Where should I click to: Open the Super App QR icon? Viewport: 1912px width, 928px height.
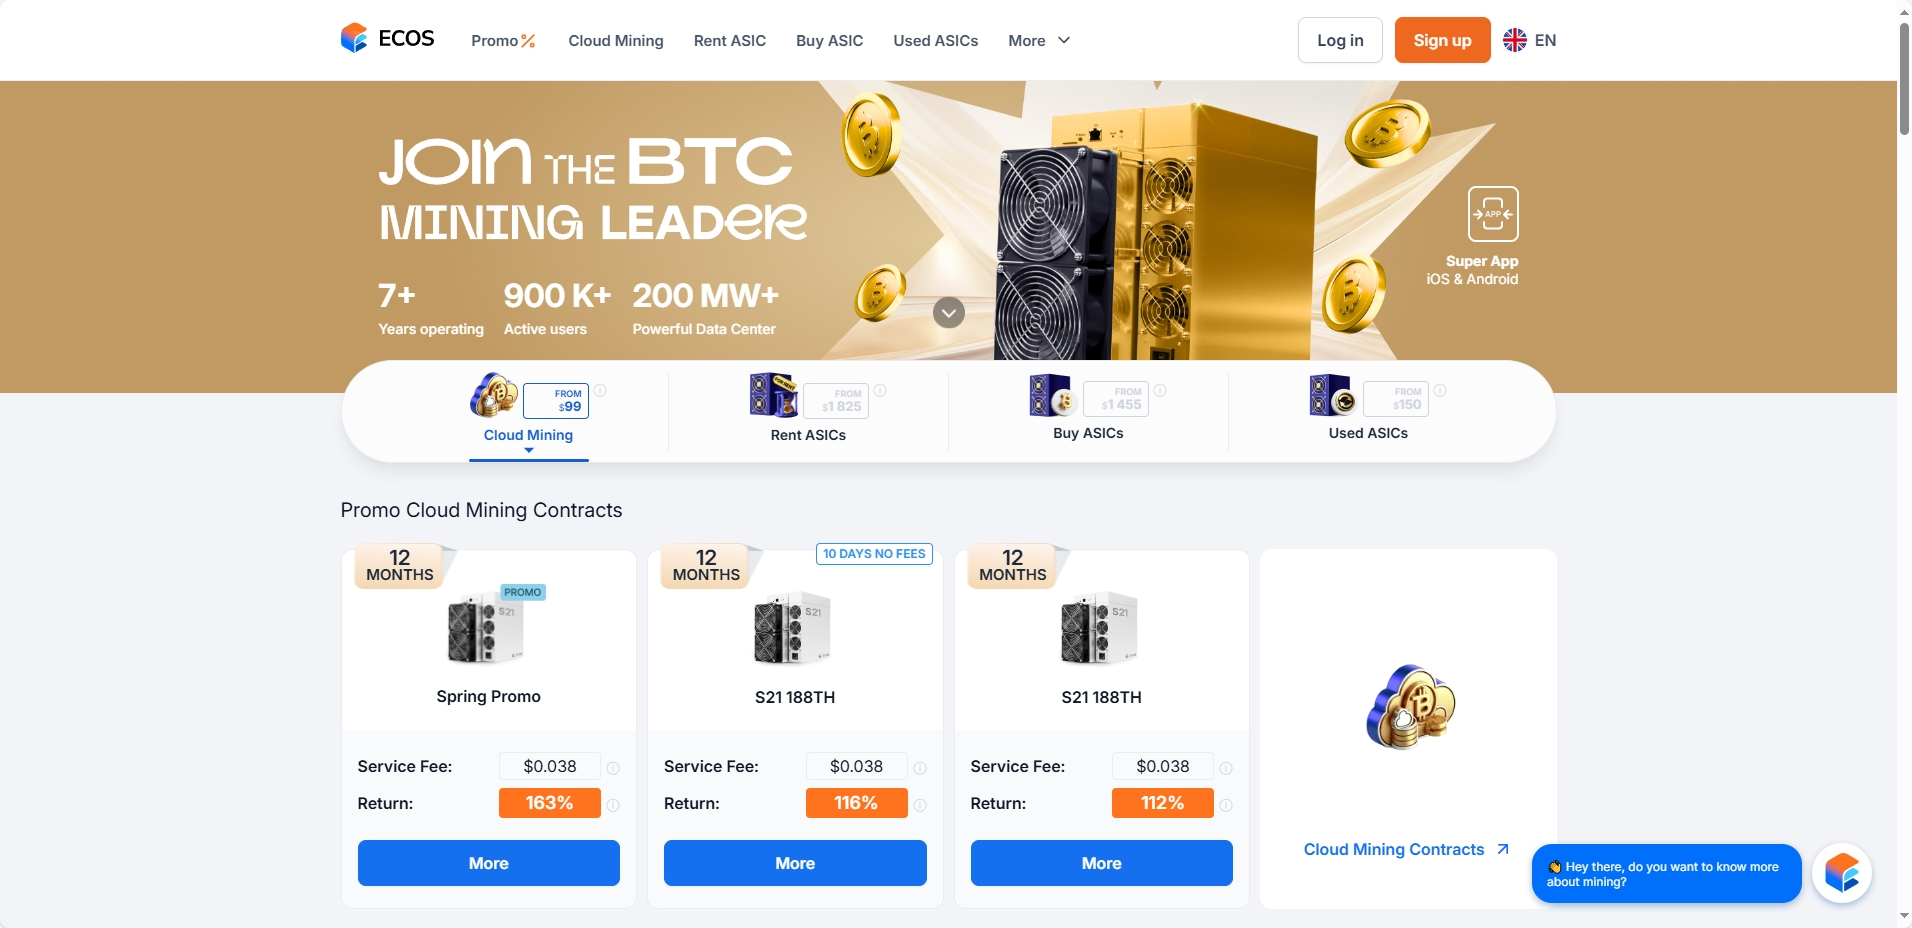tap(1492, 214)
